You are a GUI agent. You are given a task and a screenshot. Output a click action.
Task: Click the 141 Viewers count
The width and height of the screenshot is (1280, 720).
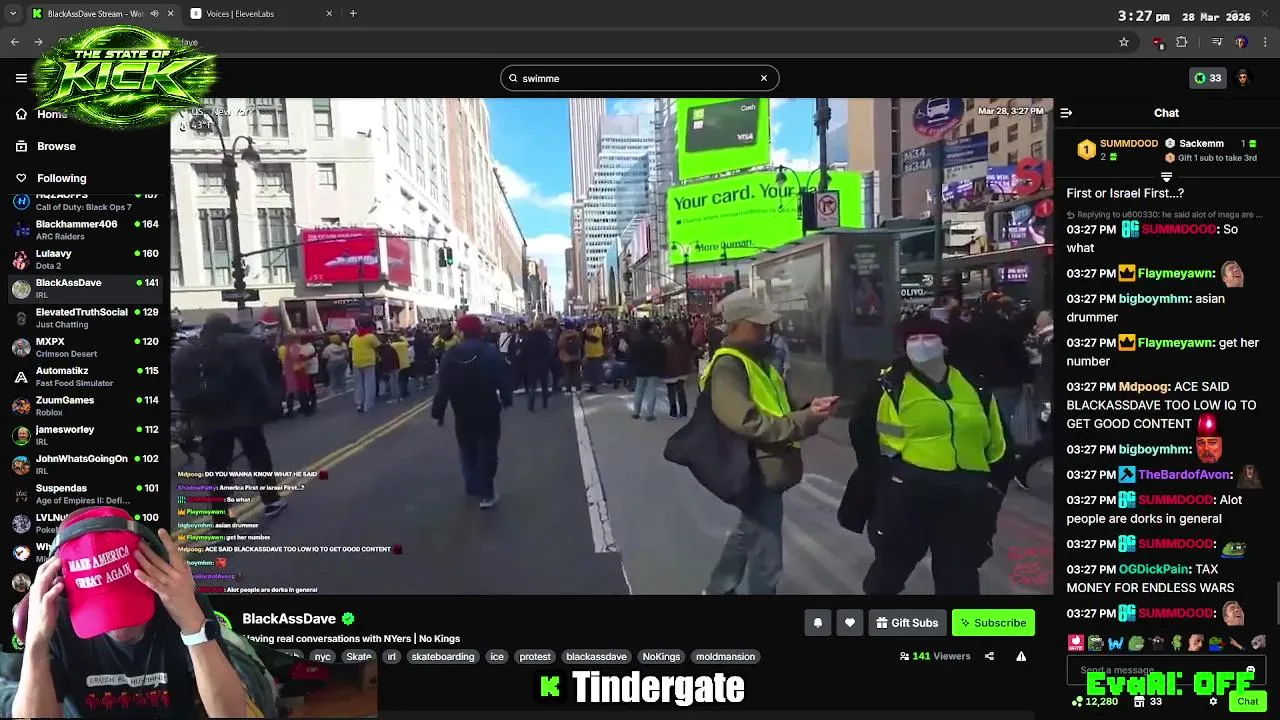point(935,656)
